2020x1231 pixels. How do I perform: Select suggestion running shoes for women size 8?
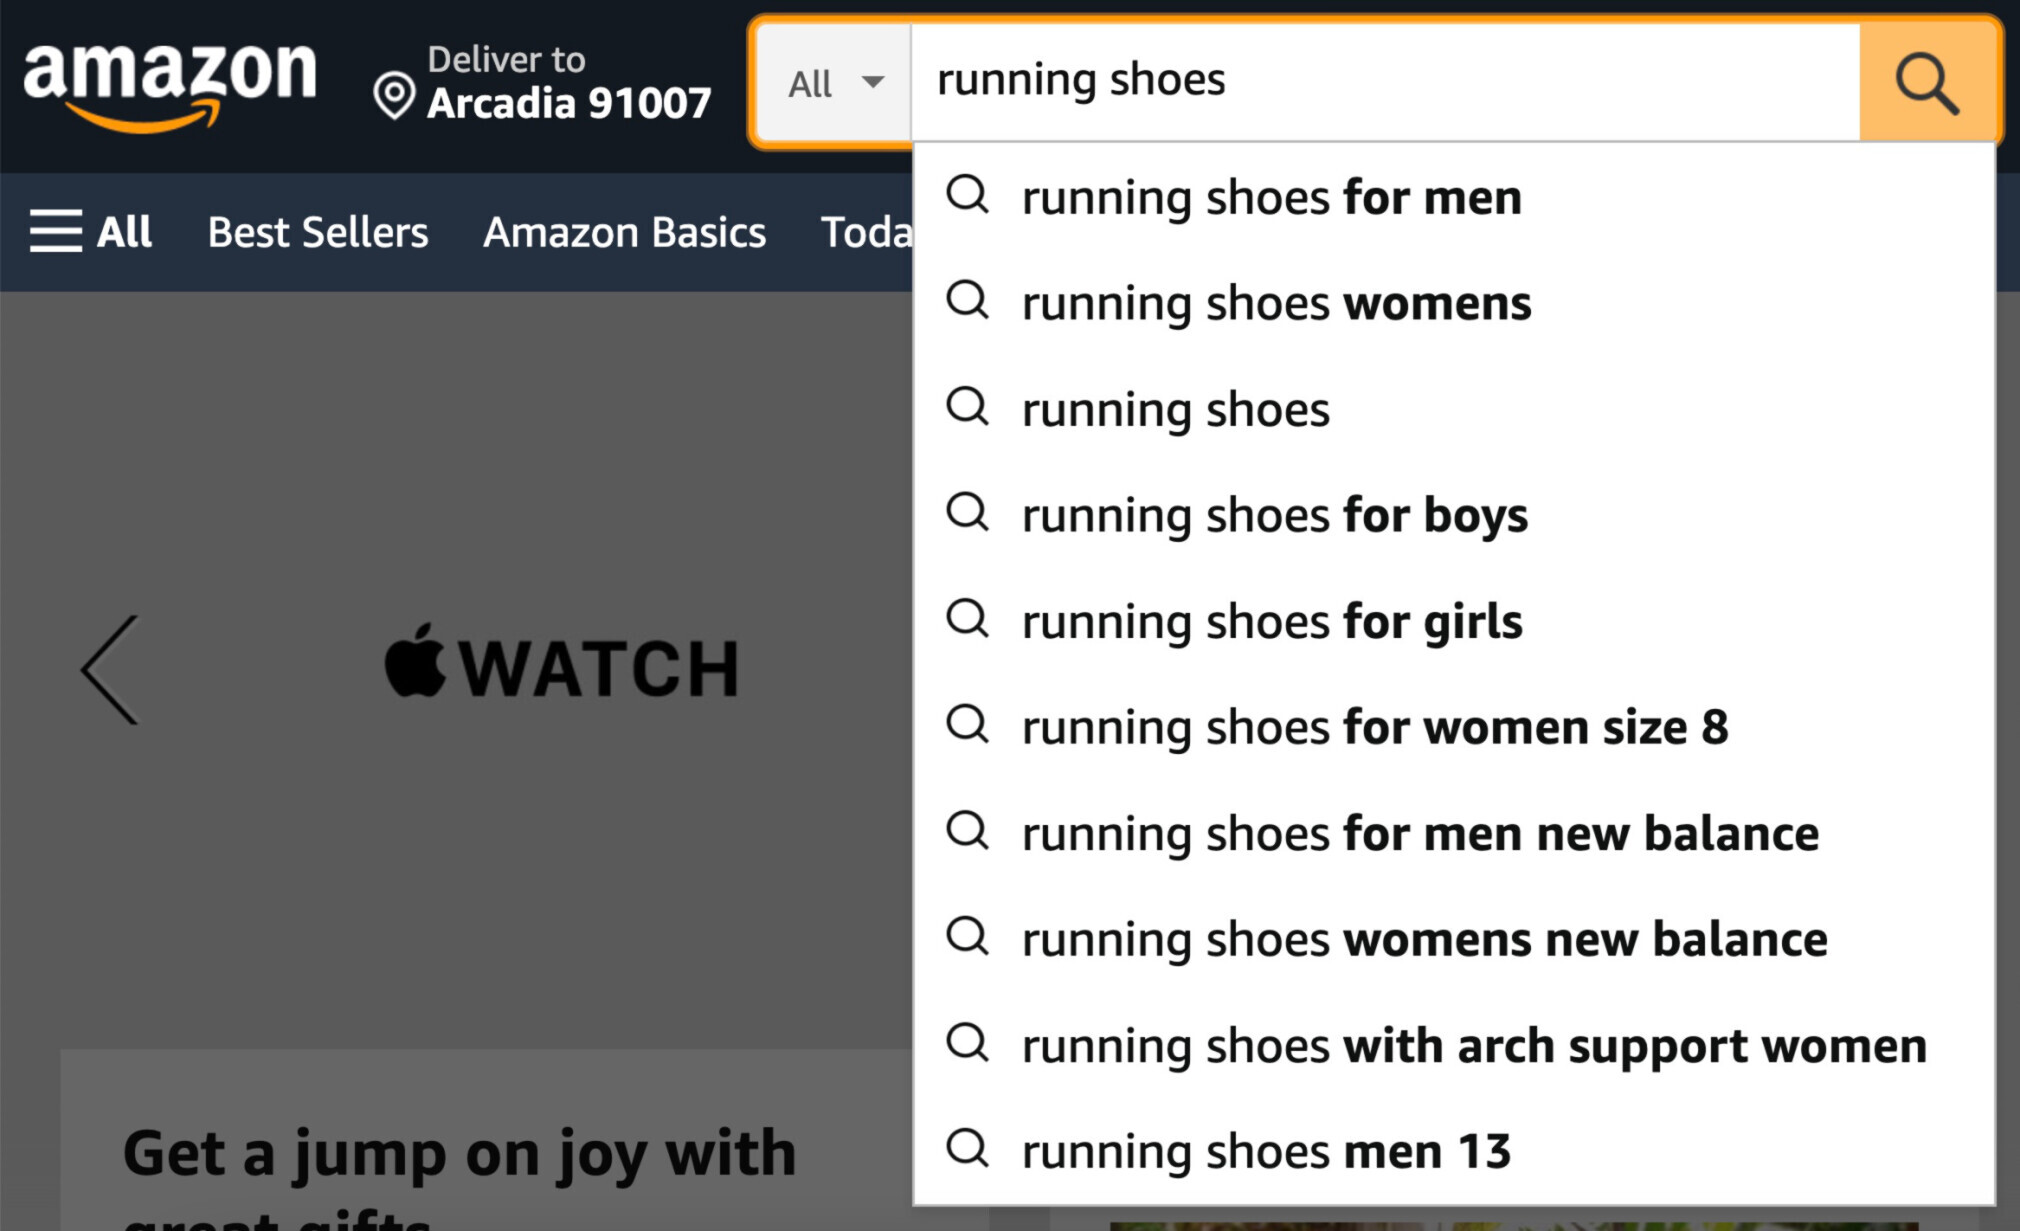pyautogui.click(x=1454, y=727)
